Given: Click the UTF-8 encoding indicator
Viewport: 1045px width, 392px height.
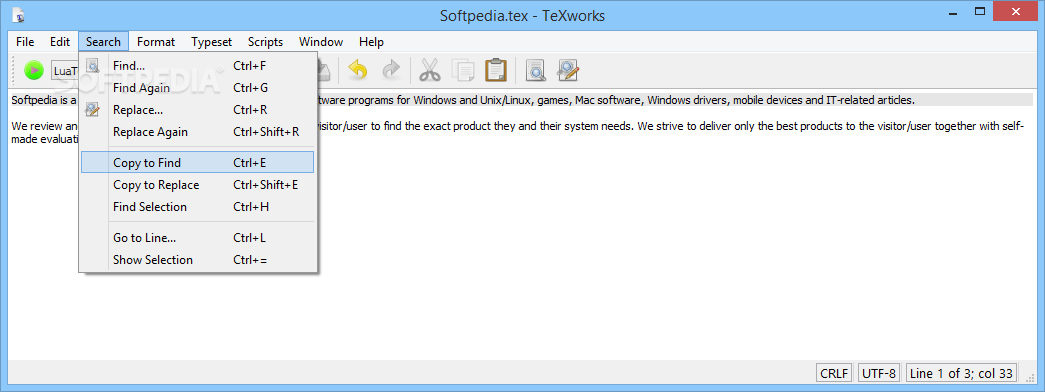Looking at the screenshot, I should coord(880,373).
